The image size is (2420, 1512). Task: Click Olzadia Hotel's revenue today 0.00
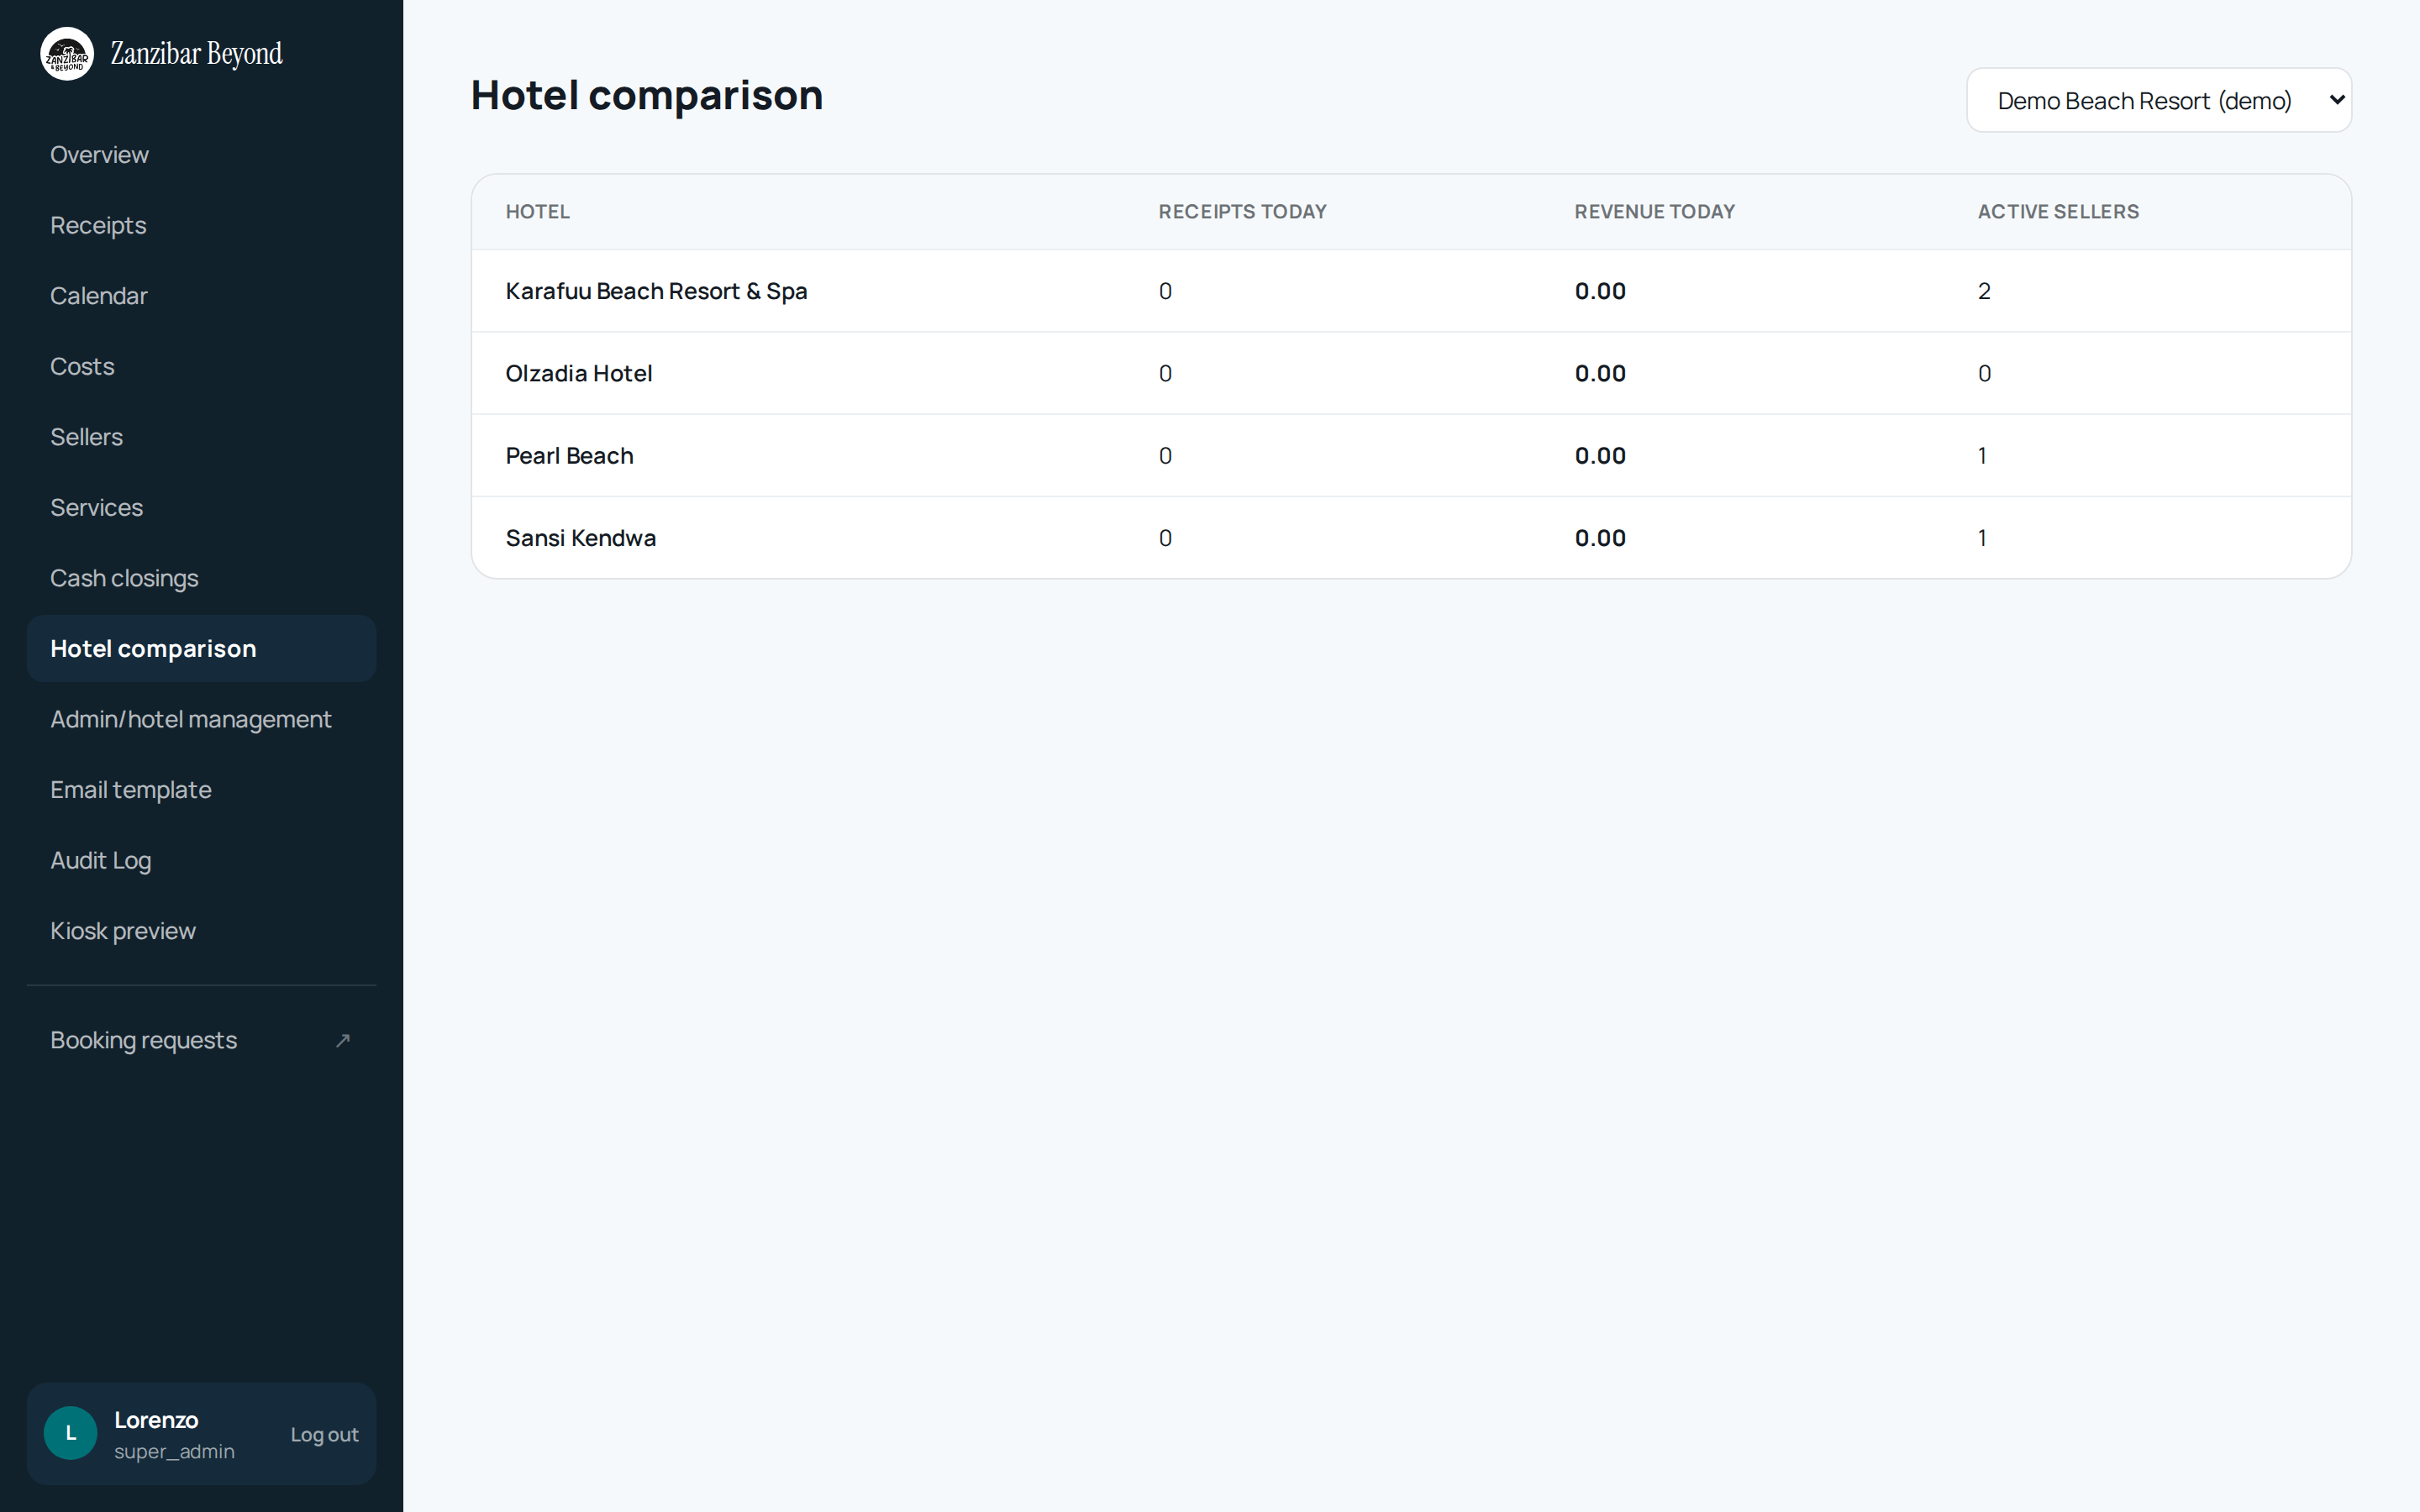(x=1600, y=373)
